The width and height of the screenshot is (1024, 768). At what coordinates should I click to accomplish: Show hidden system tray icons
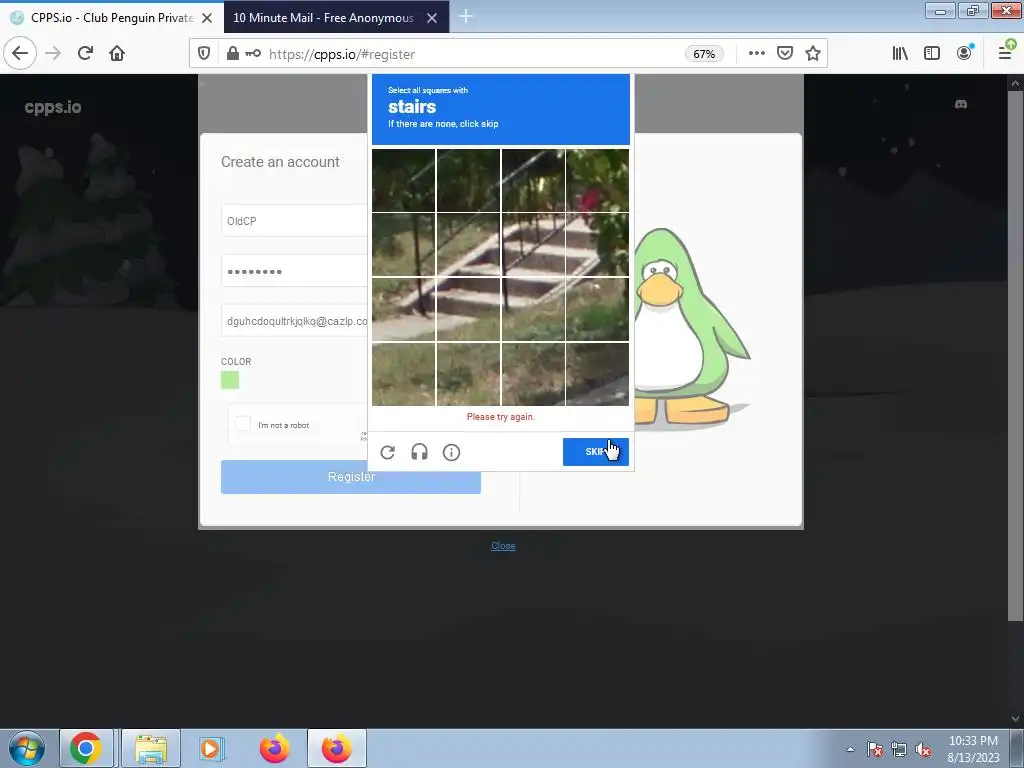point(850,749)
